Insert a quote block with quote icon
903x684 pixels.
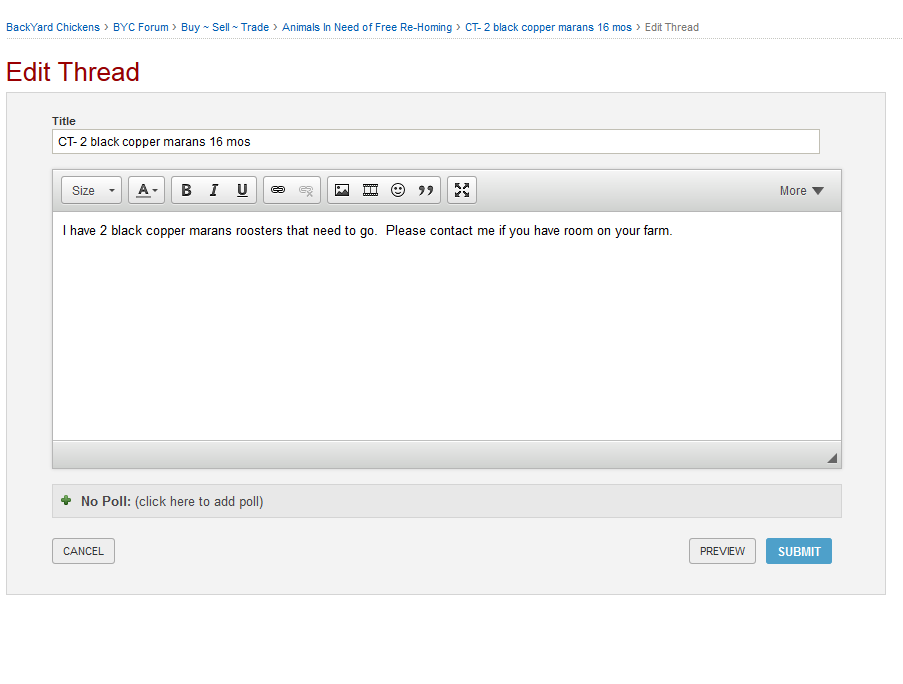[426, 190]
